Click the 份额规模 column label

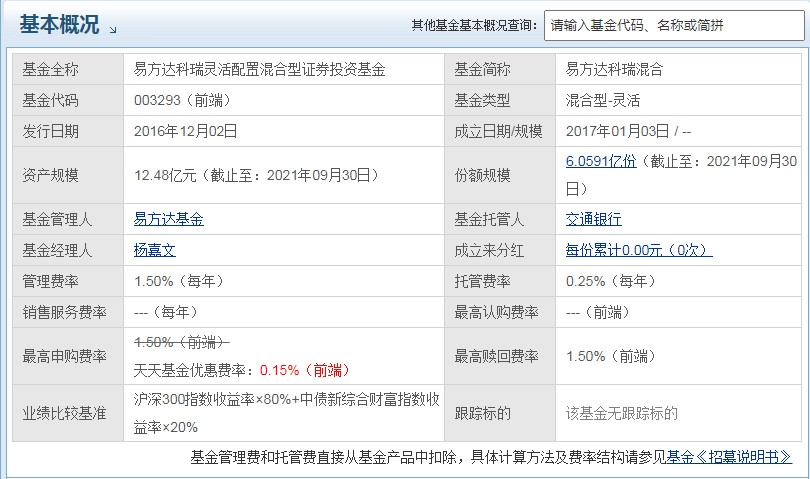482,175
